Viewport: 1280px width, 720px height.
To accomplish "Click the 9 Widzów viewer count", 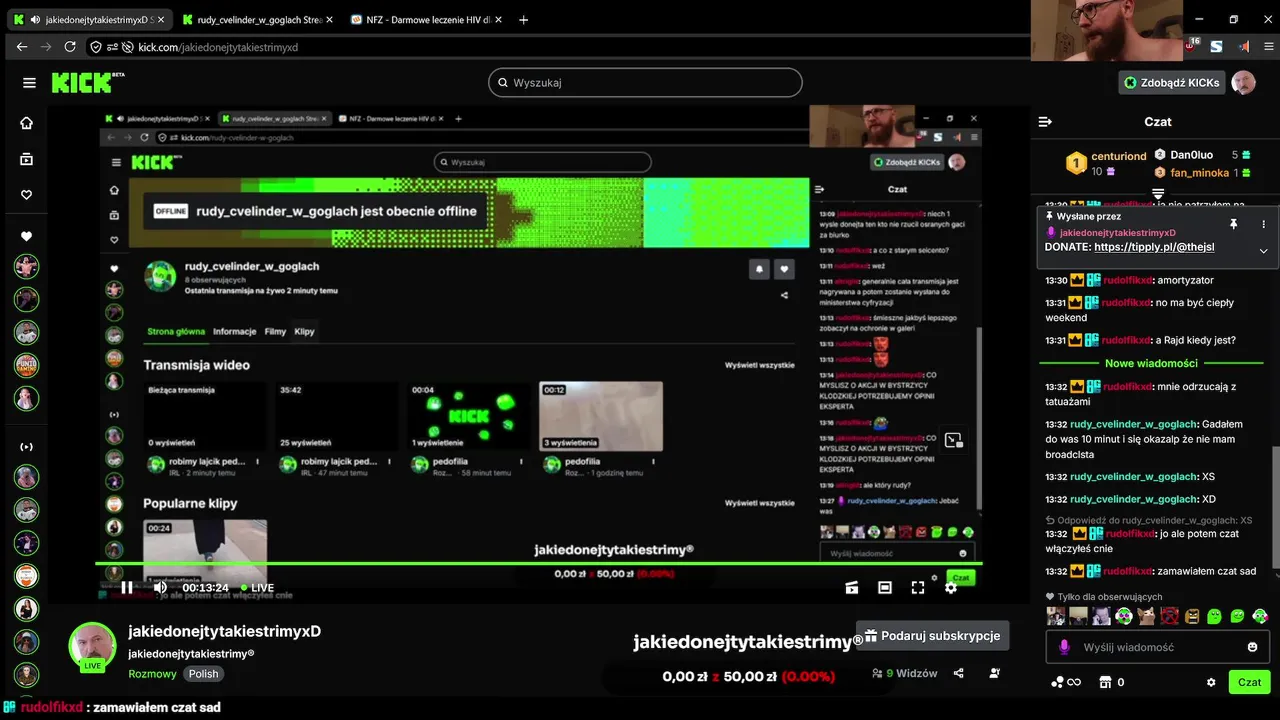I will pos(905,674).
